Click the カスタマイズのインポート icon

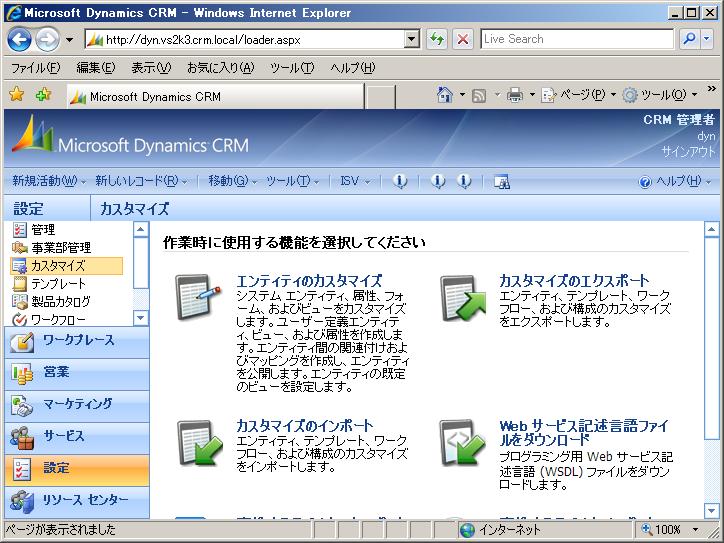(199, 442)
